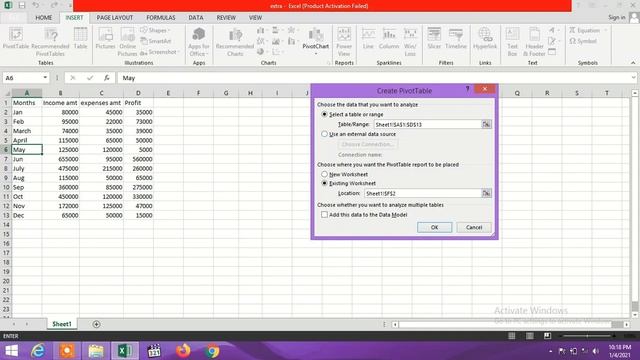
Task: Insert a Hyperlink
Action: point(485,39)
